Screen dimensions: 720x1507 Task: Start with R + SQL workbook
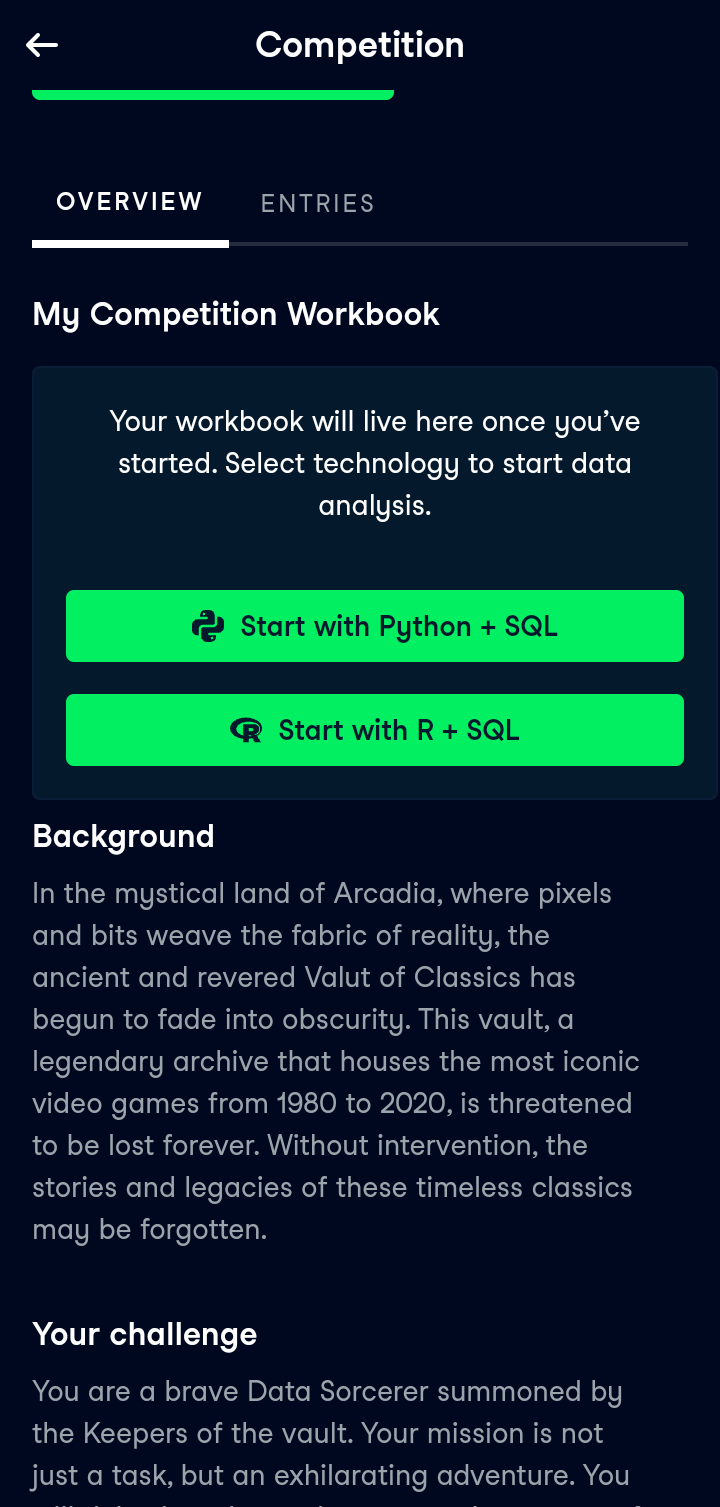[375, 730]
